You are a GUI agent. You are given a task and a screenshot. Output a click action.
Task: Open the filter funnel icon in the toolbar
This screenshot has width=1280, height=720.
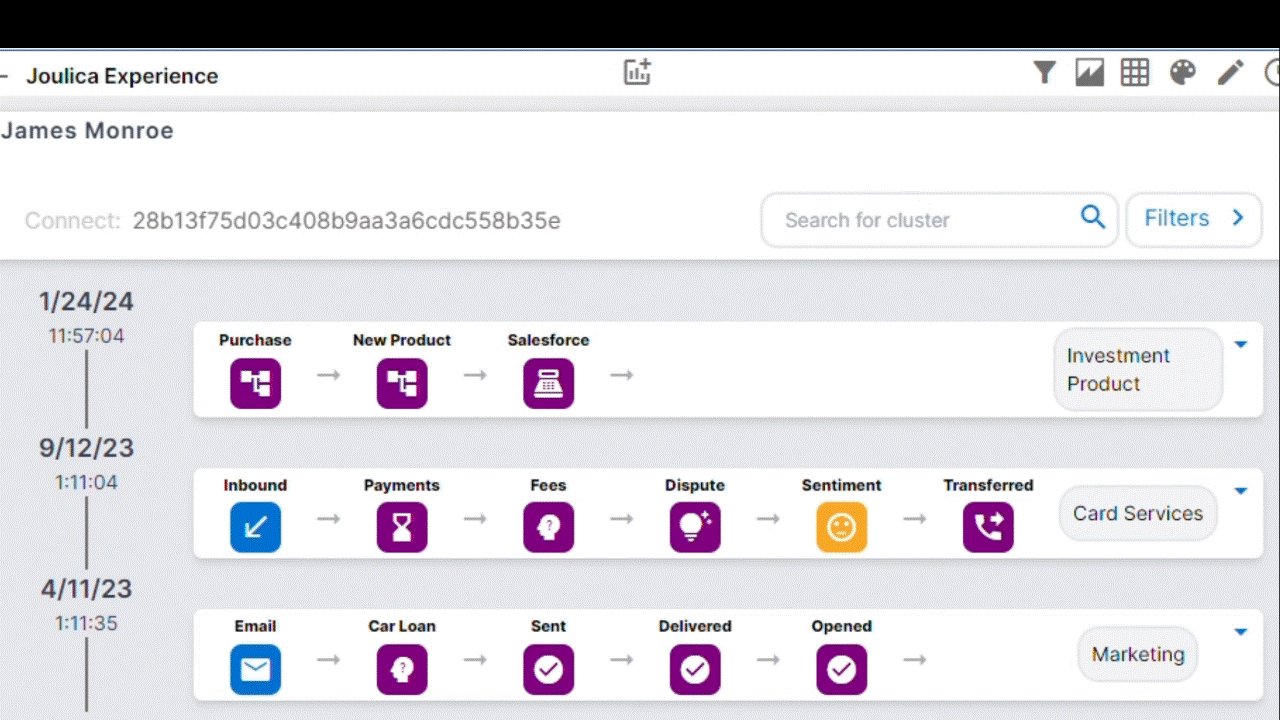(x=1044, y=72)
